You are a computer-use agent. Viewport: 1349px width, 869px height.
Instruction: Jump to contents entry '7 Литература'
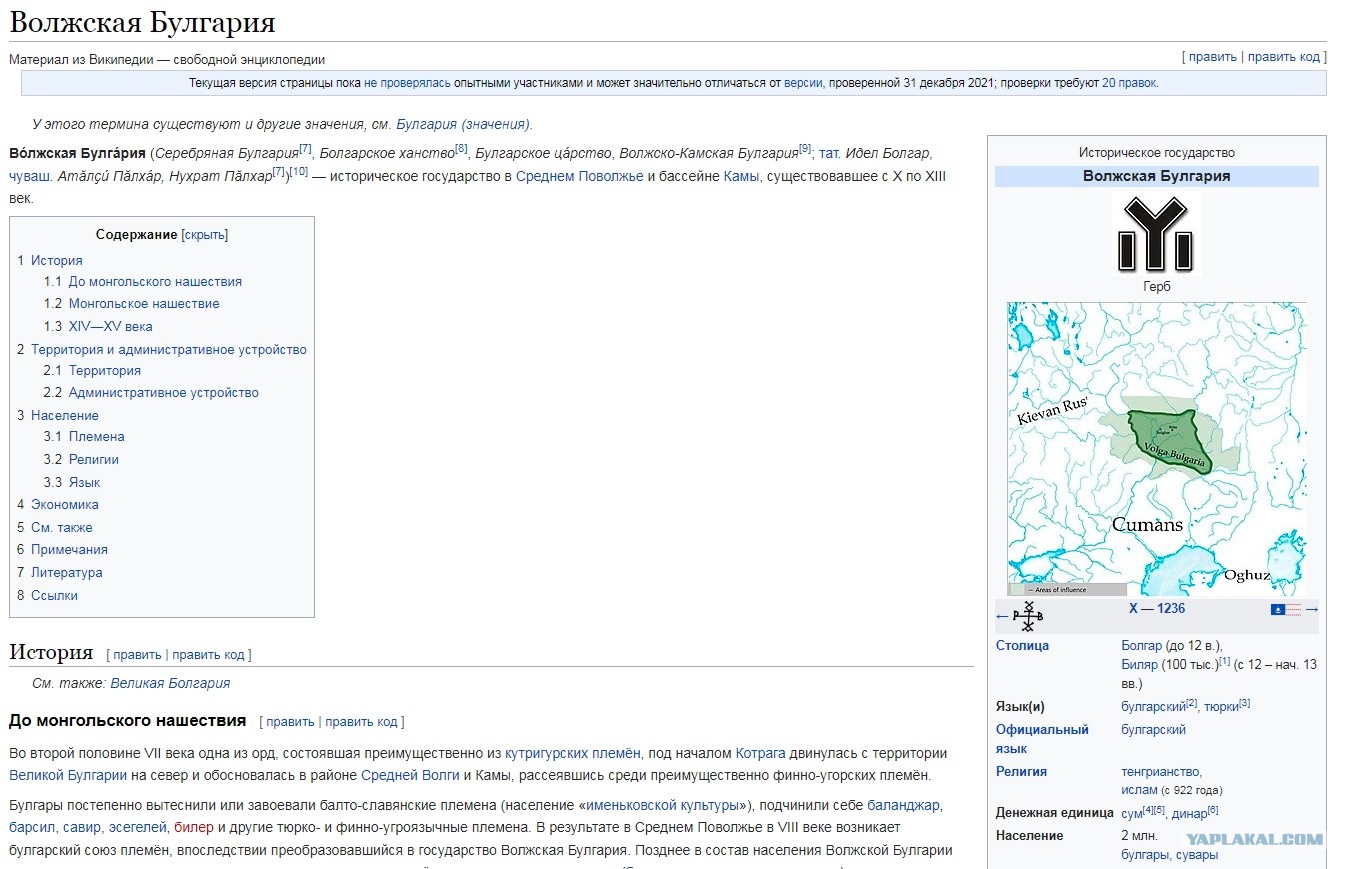pos(60,573)
